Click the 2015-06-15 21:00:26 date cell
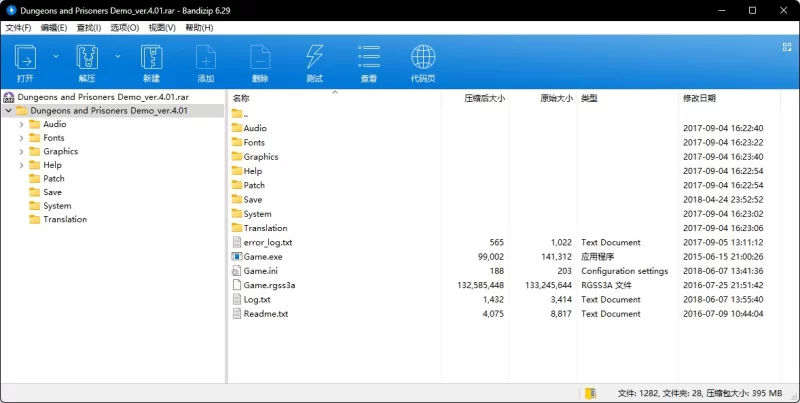 click(723, 257)
